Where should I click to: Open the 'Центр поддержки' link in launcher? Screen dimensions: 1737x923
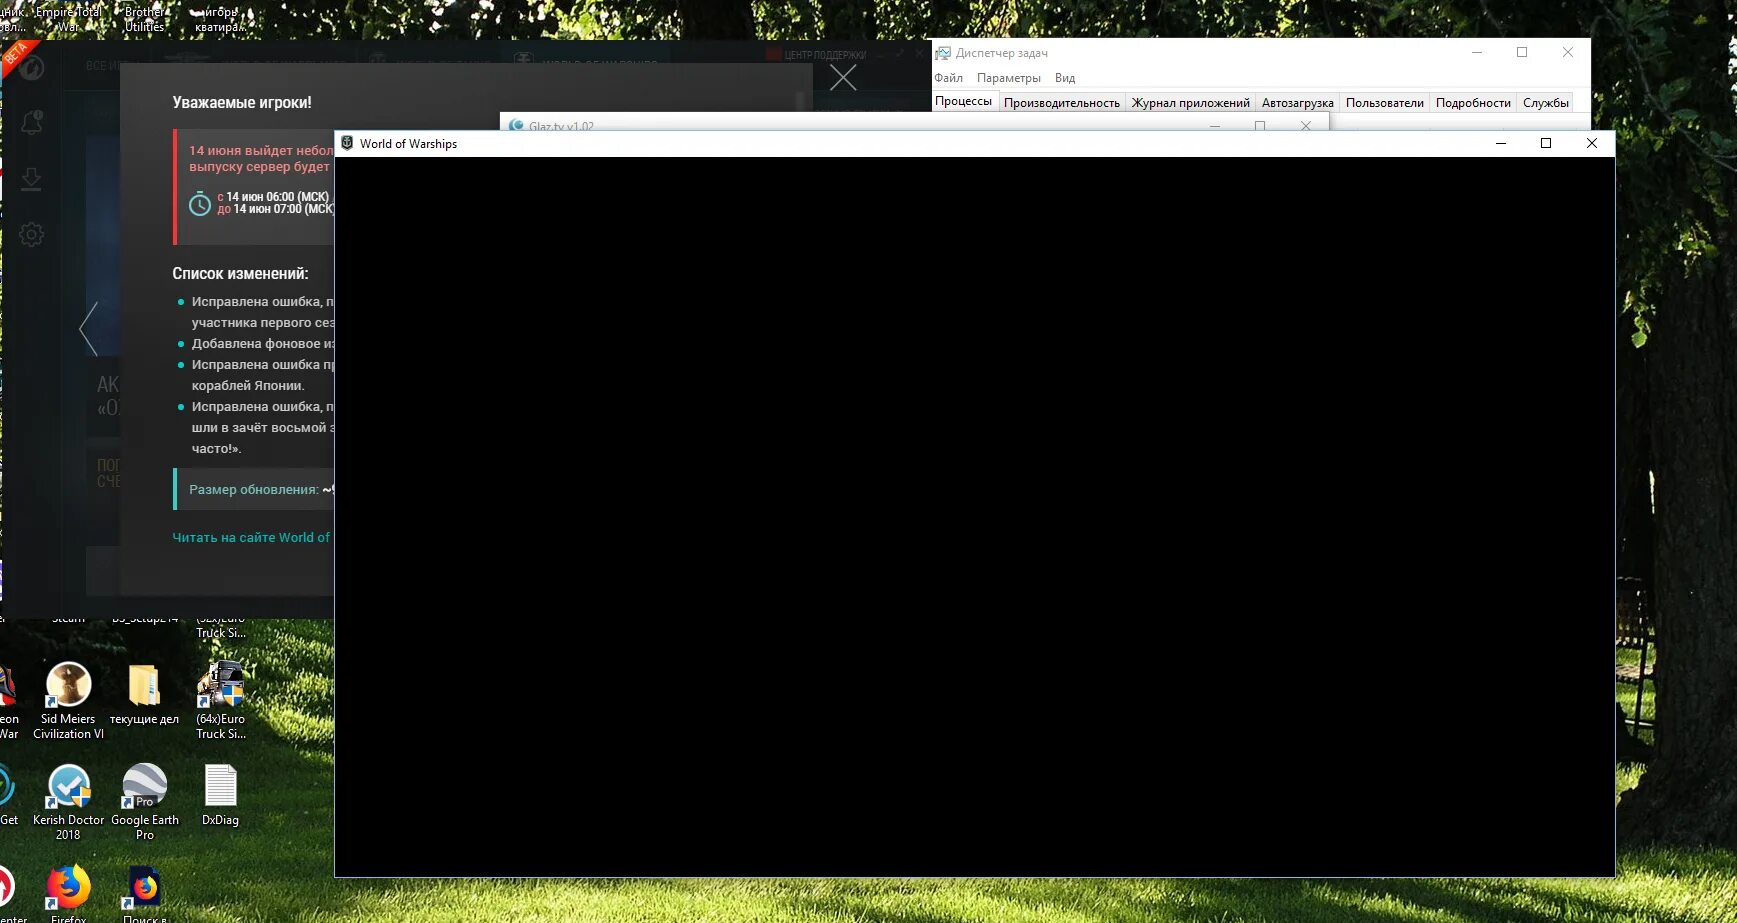pos(817,55)
